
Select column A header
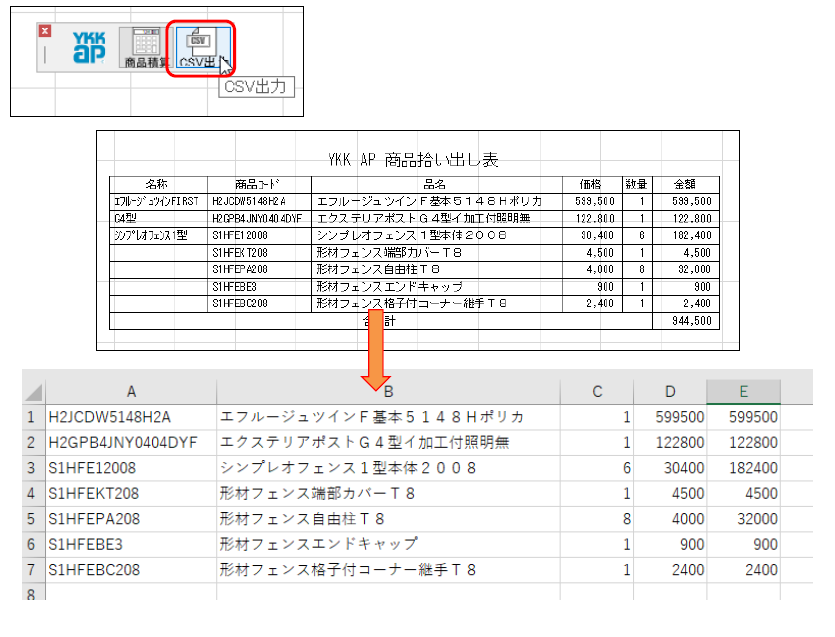click(131, 392)
